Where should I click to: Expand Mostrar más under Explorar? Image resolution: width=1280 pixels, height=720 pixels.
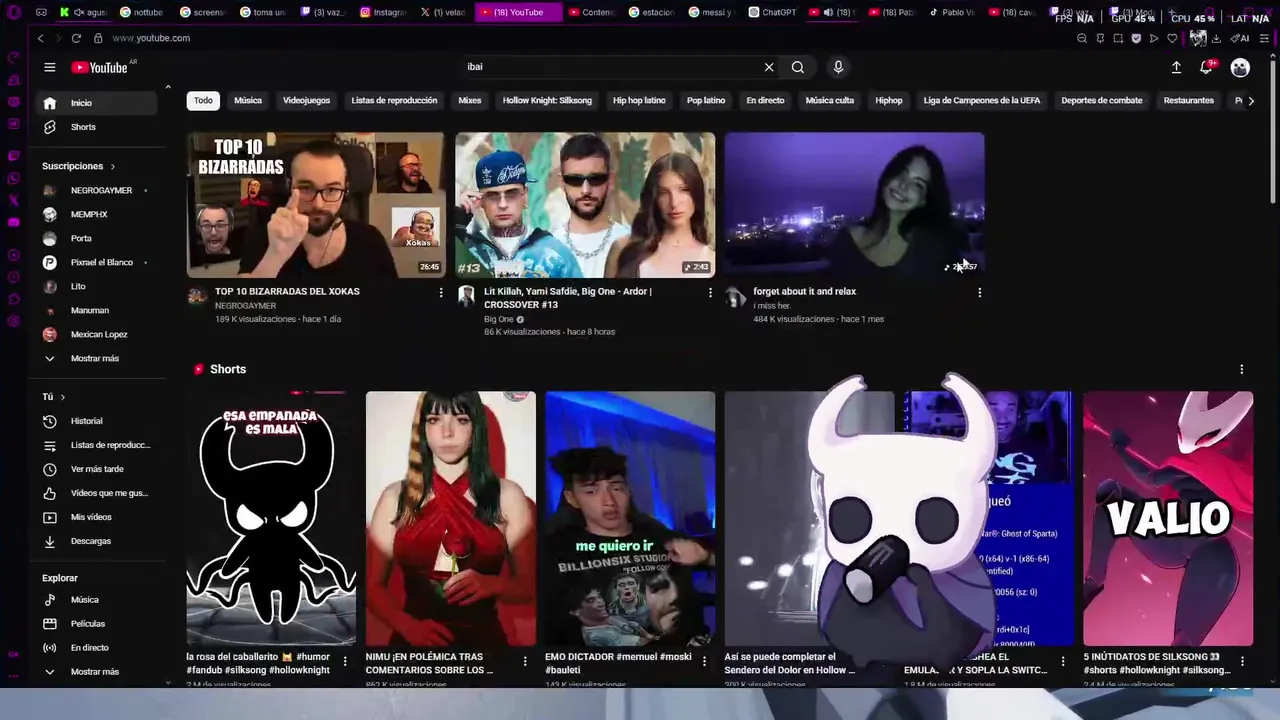tap(98, 672)
